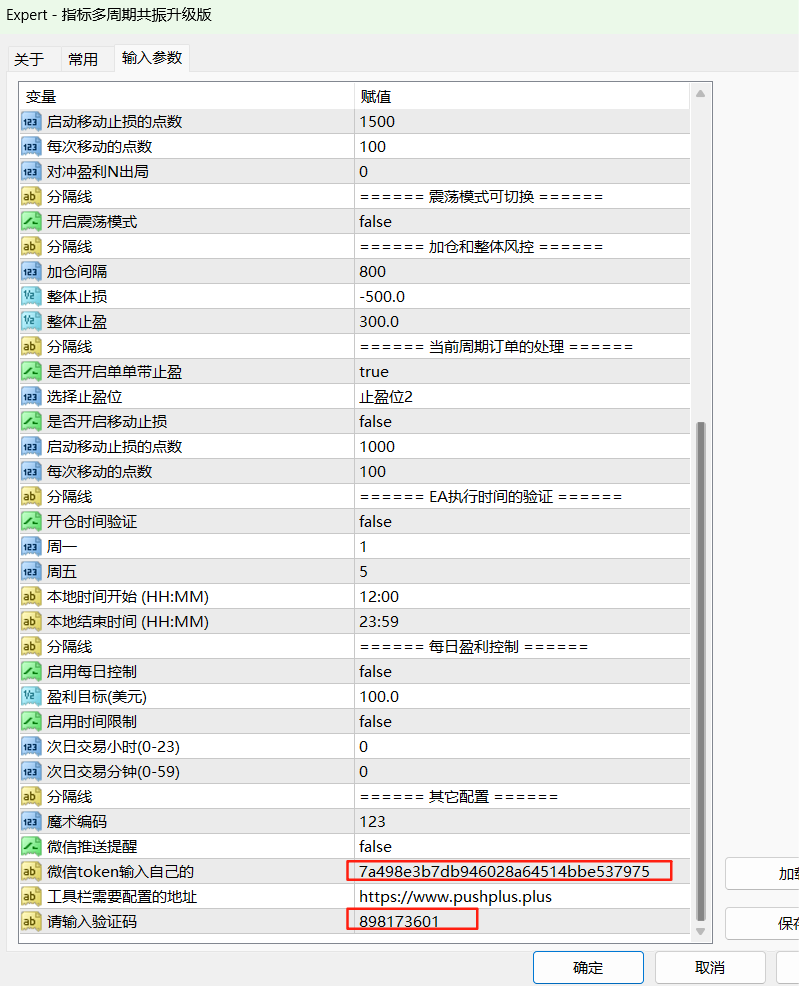Click the 取消 button
799x986 pixels.
click(710, 967)
